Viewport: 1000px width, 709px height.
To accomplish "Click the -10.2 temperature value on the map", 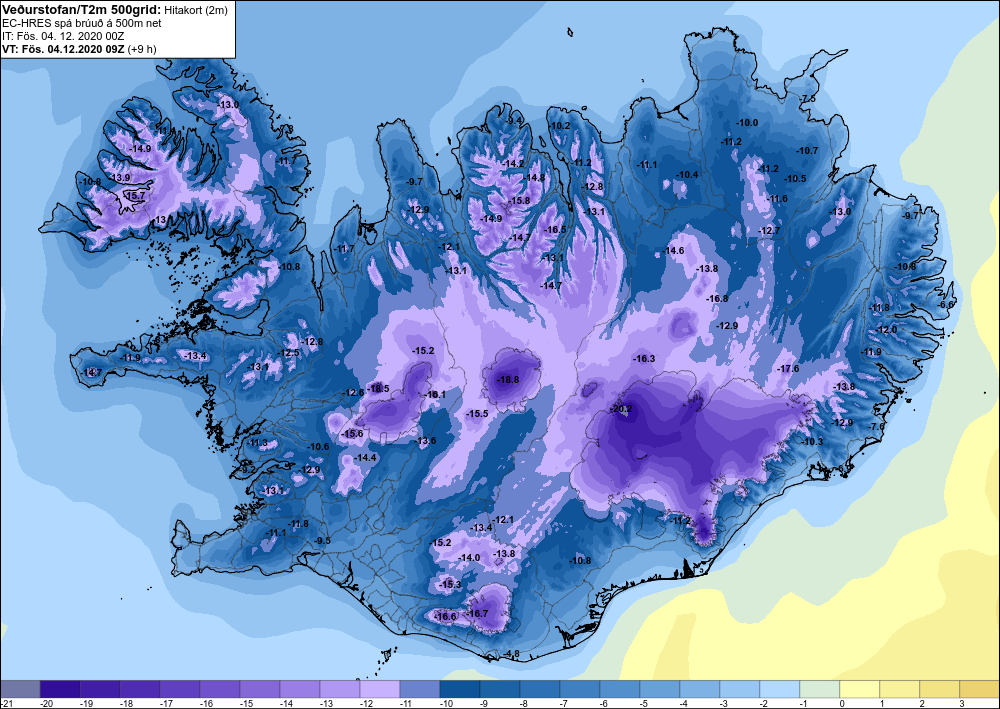I will click(x=559, y=126).
